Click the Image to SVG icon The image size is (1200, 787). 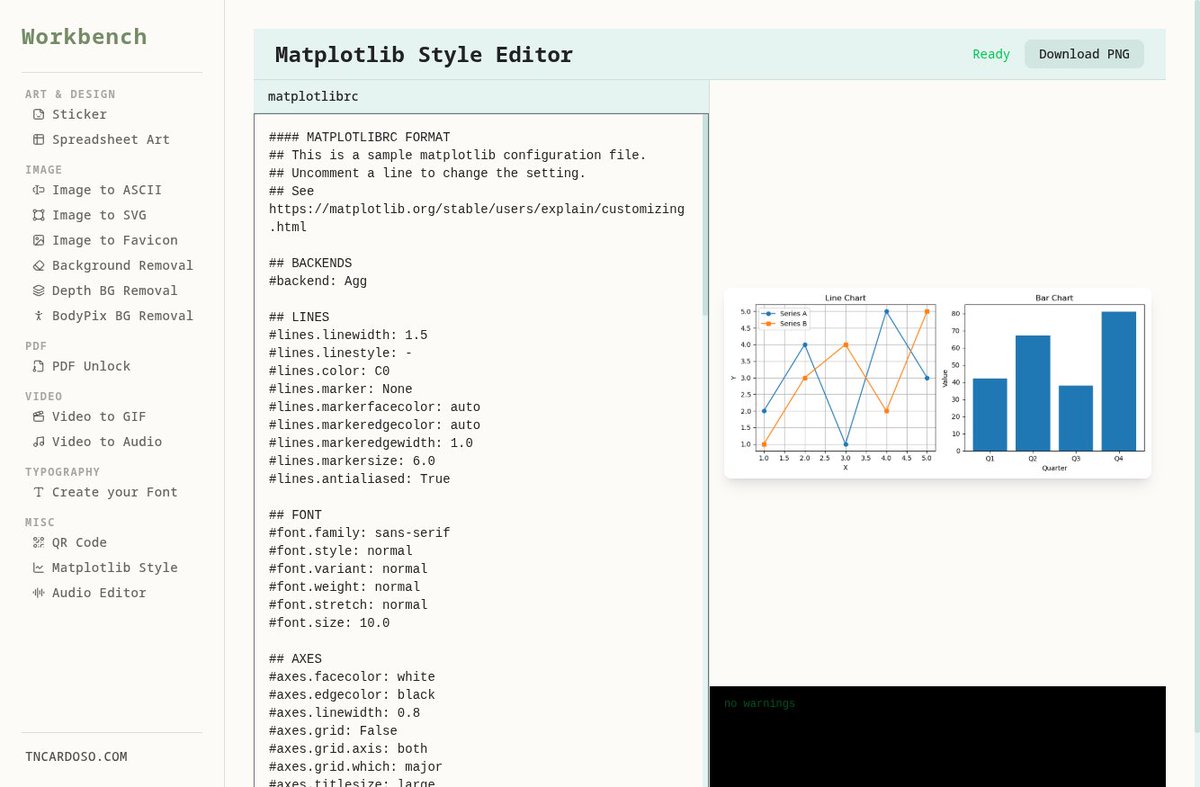pyautogui.click(x=38, y=215)
